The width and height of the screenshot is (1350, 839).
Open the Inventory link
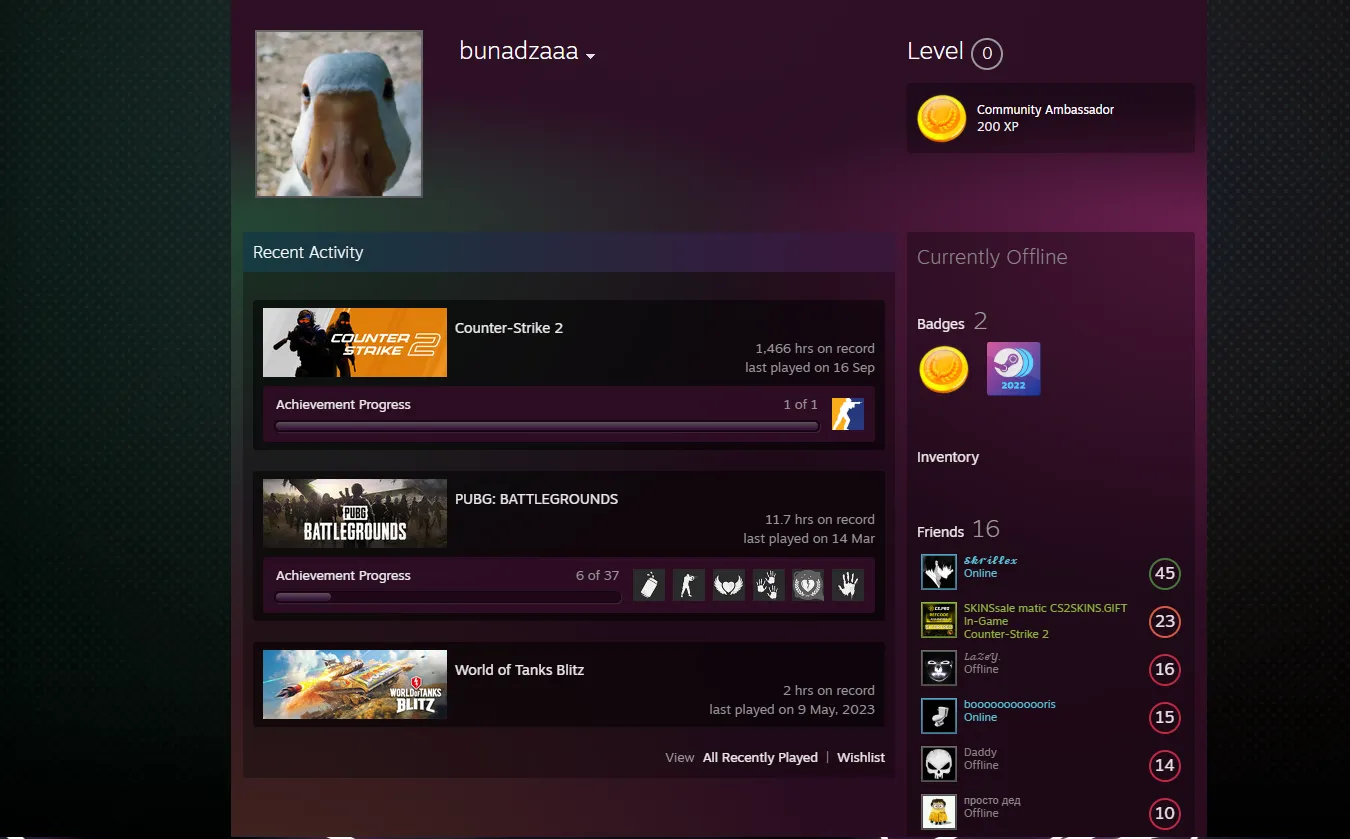948,457
